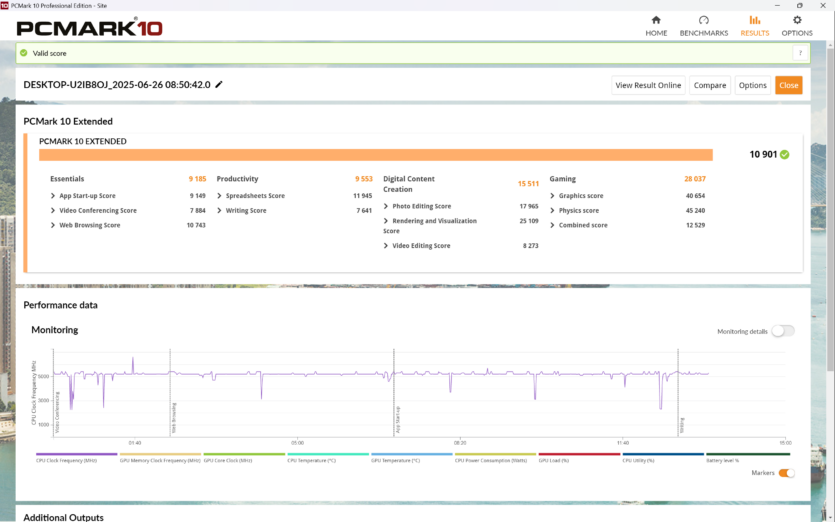Click the overall score 10 901
The image size is (835, 522).
(763, 154)
